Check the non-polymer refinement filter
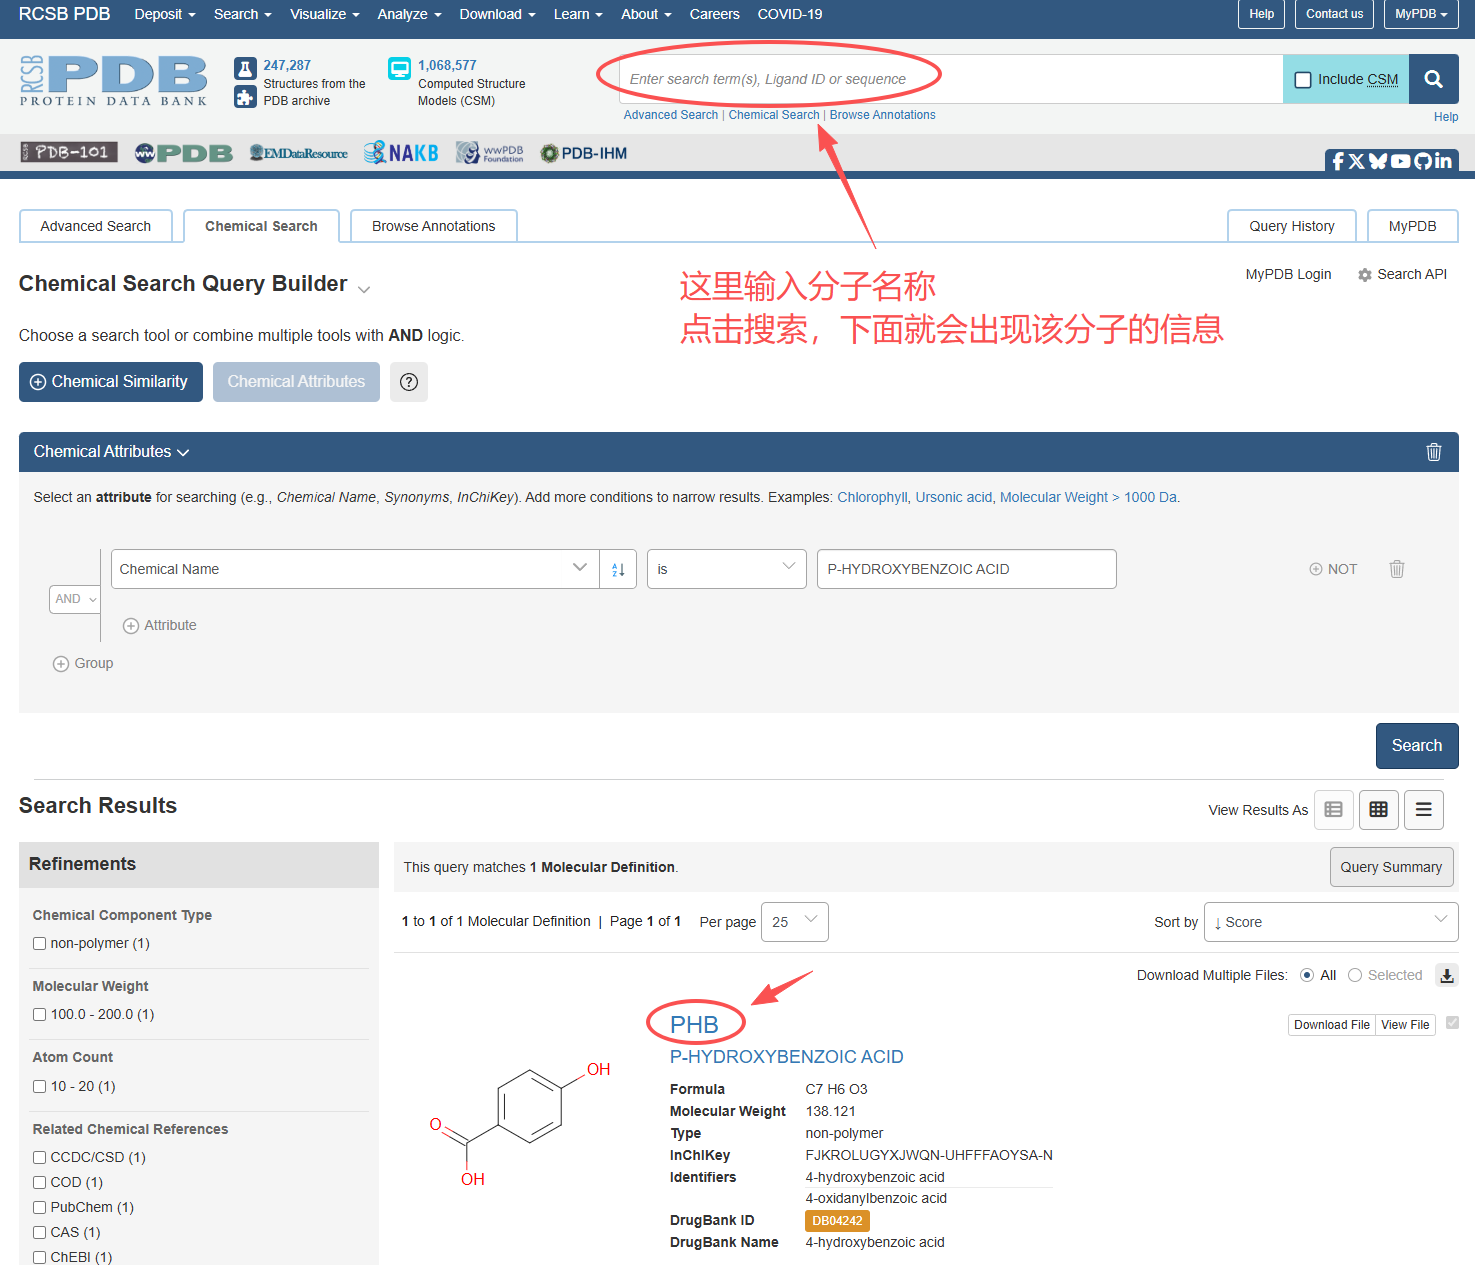Screen dimensions: 1475x1265 pyautogui.click(x=40, y=943)
